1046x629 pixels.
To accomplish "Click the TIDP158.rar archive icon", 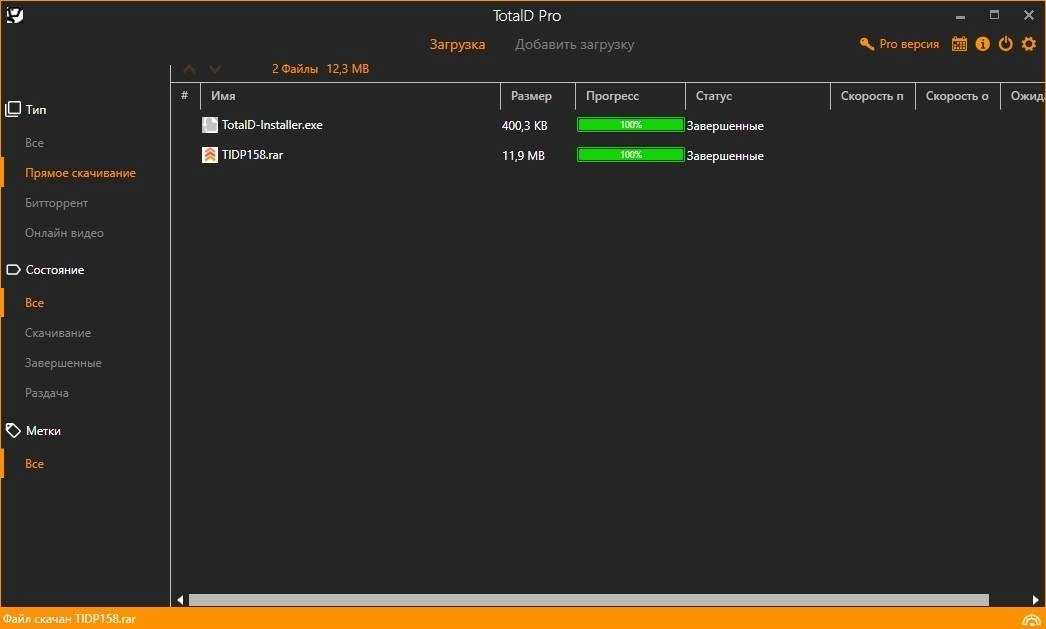I will pyautogui.click(x=210, y=155).
